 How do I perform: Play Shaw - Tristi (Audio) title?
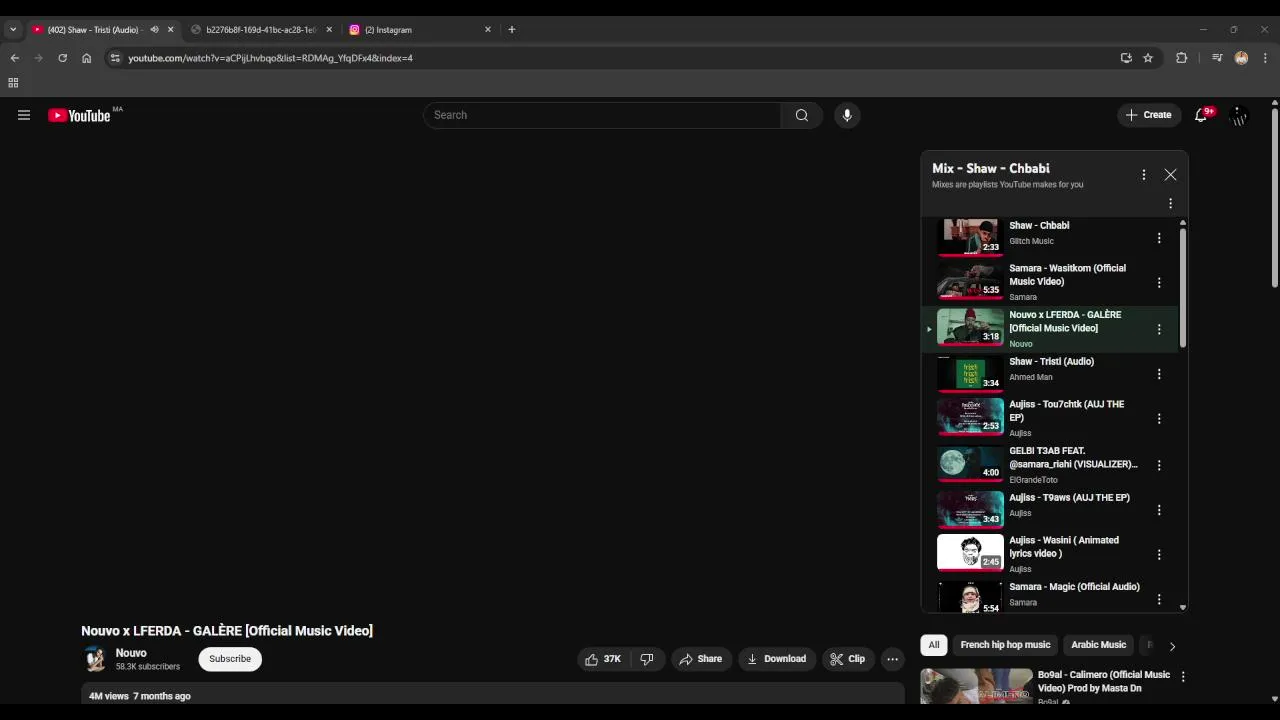[x=1051, y=362]
